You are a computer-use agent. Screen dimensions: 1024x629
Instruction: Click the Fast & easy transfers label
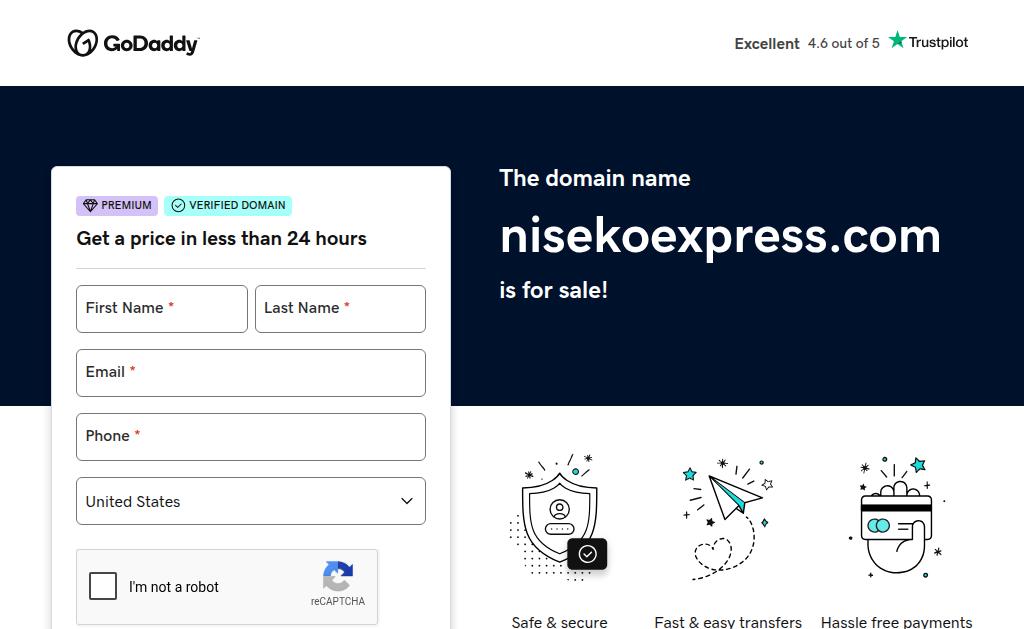[728, 622]
